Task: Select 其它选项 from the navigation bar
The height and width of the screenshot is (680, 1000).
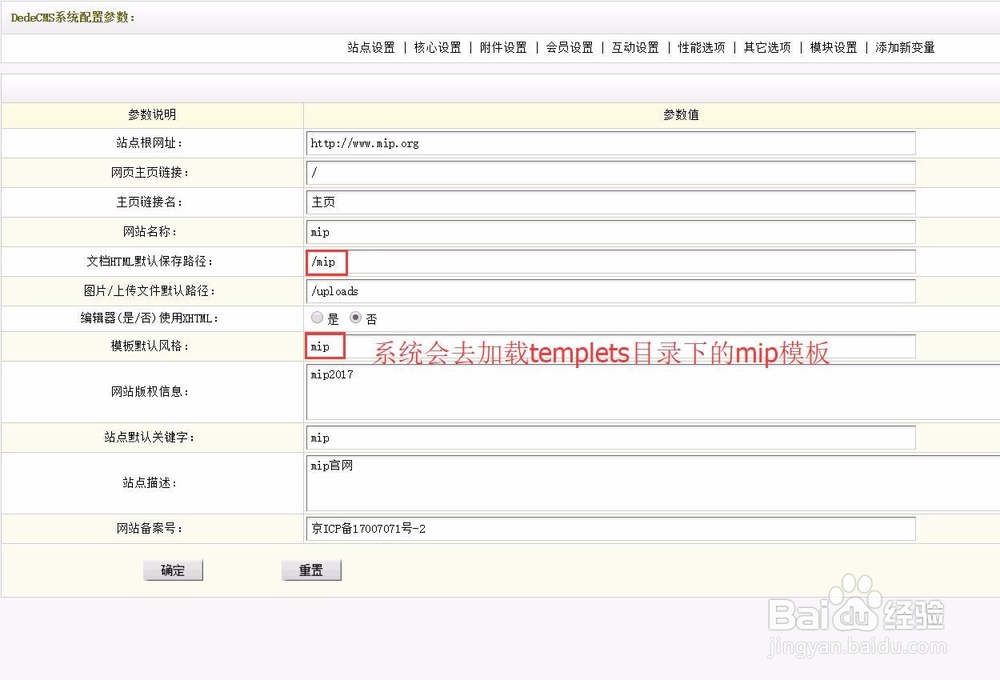Action: coord(766,47)
